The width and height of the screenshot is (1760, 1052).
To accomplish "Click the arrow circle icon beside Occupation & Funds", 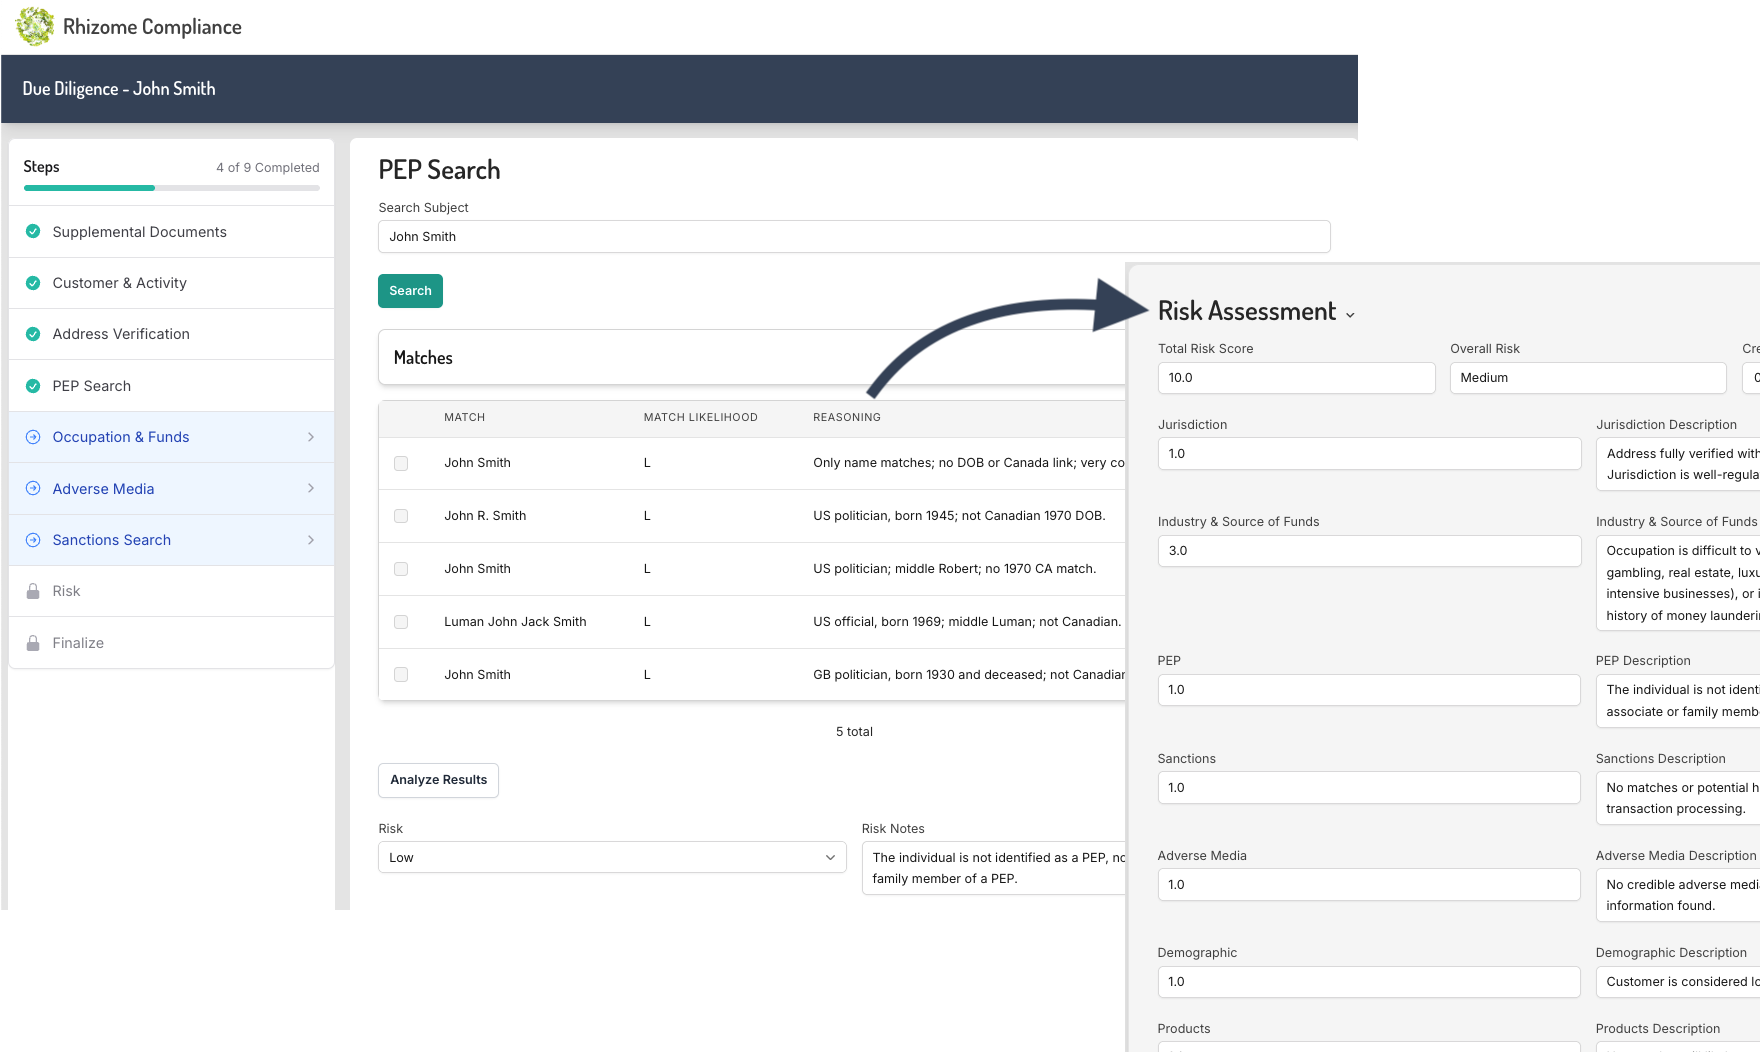I will (33, 437).
